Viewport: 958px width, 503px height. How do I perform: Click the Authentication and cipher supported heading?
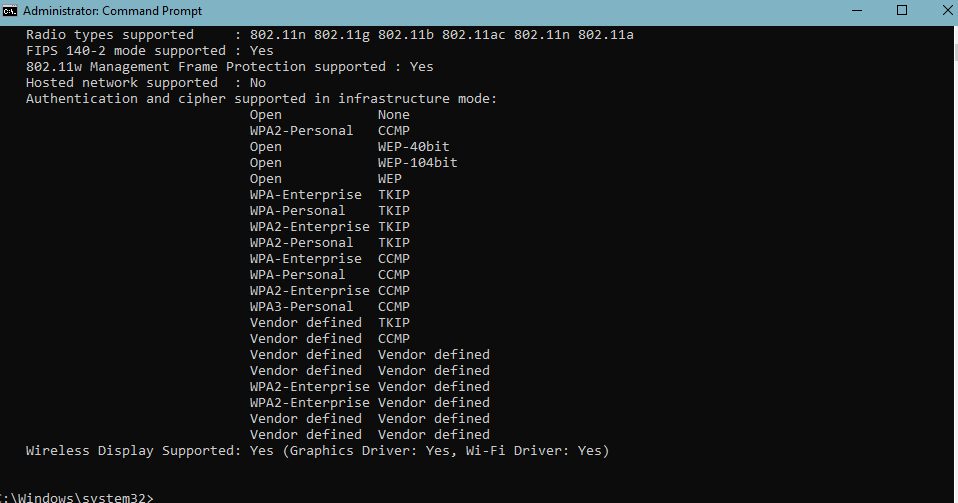(261, 98)
